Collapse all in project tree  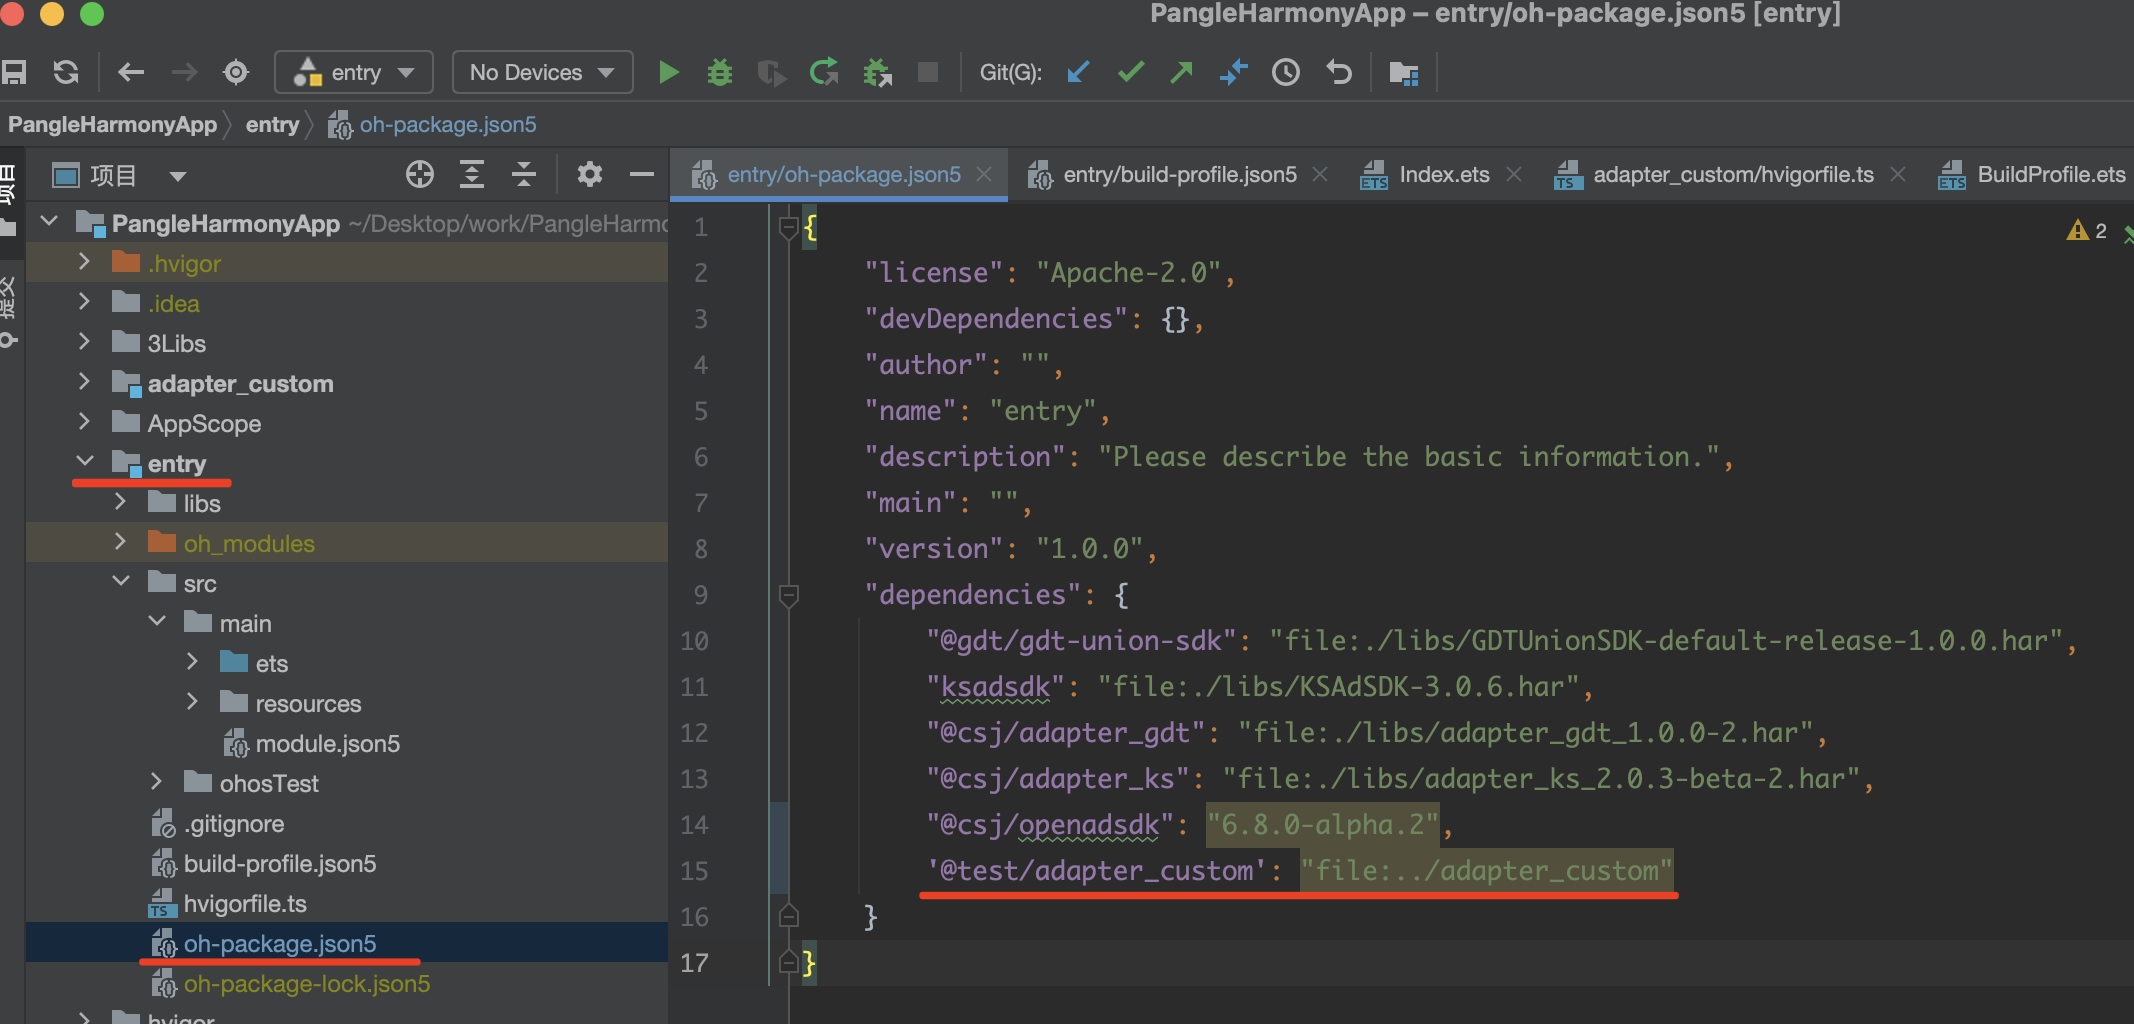(524, 175)
